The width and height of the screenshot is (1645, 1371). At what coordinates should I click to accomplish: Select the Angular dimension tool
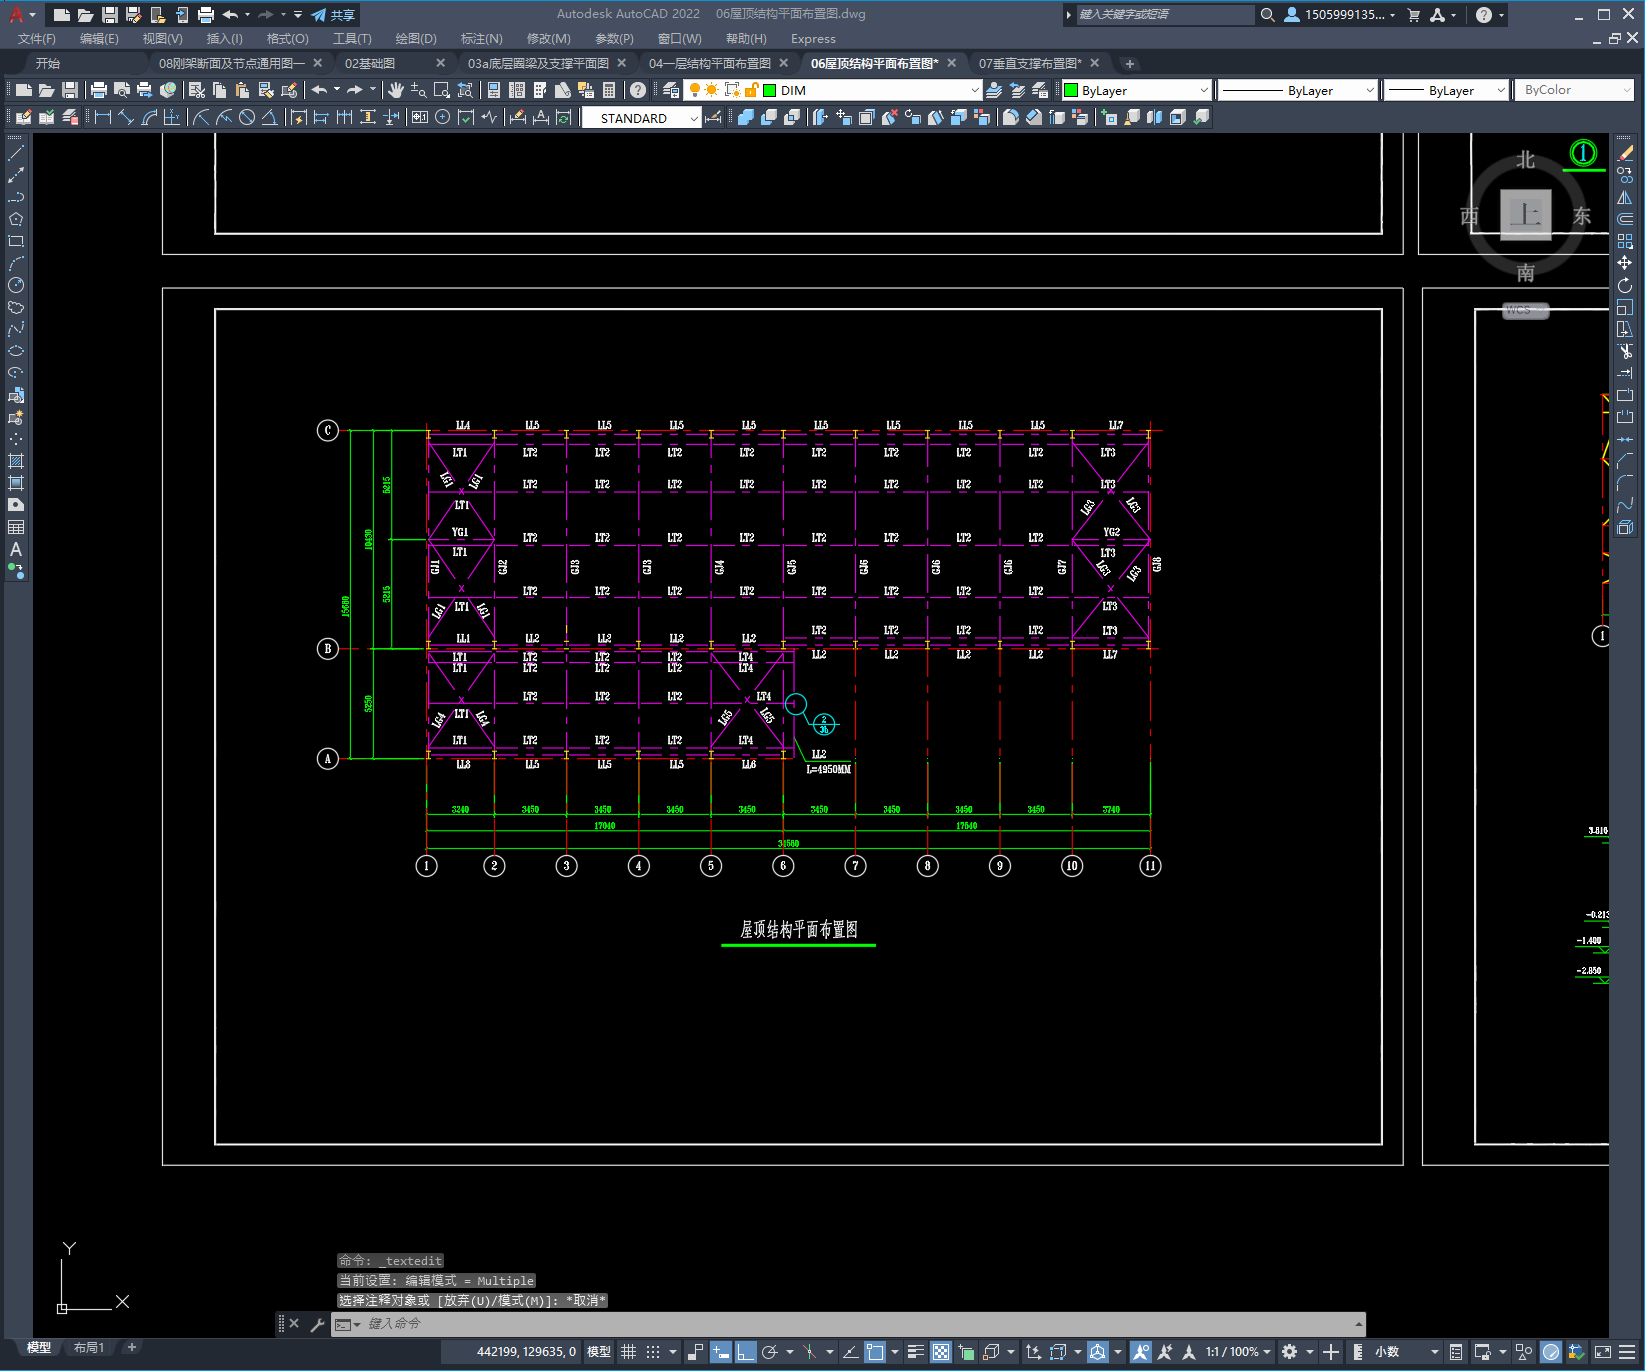(x=270, y=117)
